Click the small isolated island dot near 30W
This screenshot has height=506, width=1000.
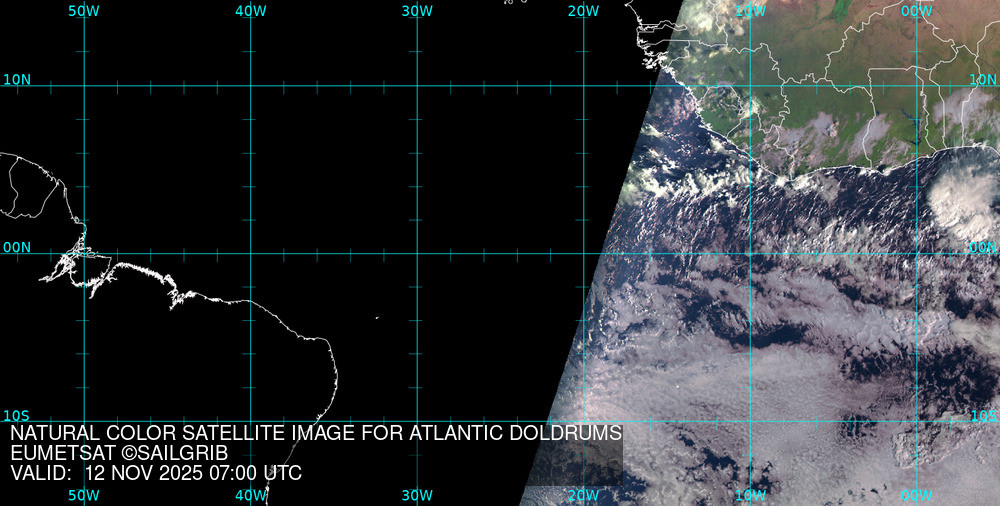(x=377, y=318)
